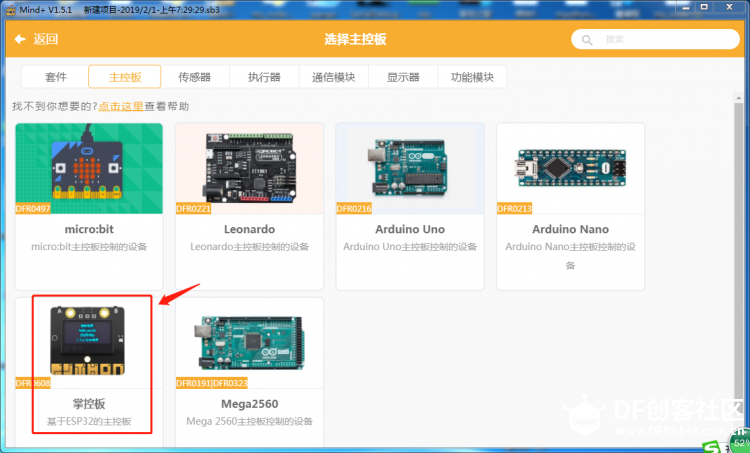Viewport: 750px width, 453px height.
Task: Focus the 搜索 search field
Action: tap(655, 39)
